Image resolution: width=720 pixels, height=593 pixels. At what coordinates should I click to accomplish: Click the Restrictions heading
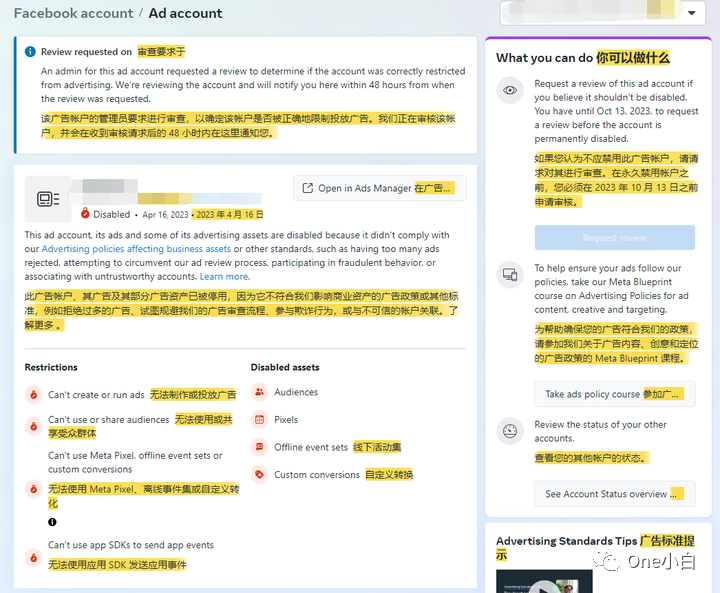51,367
